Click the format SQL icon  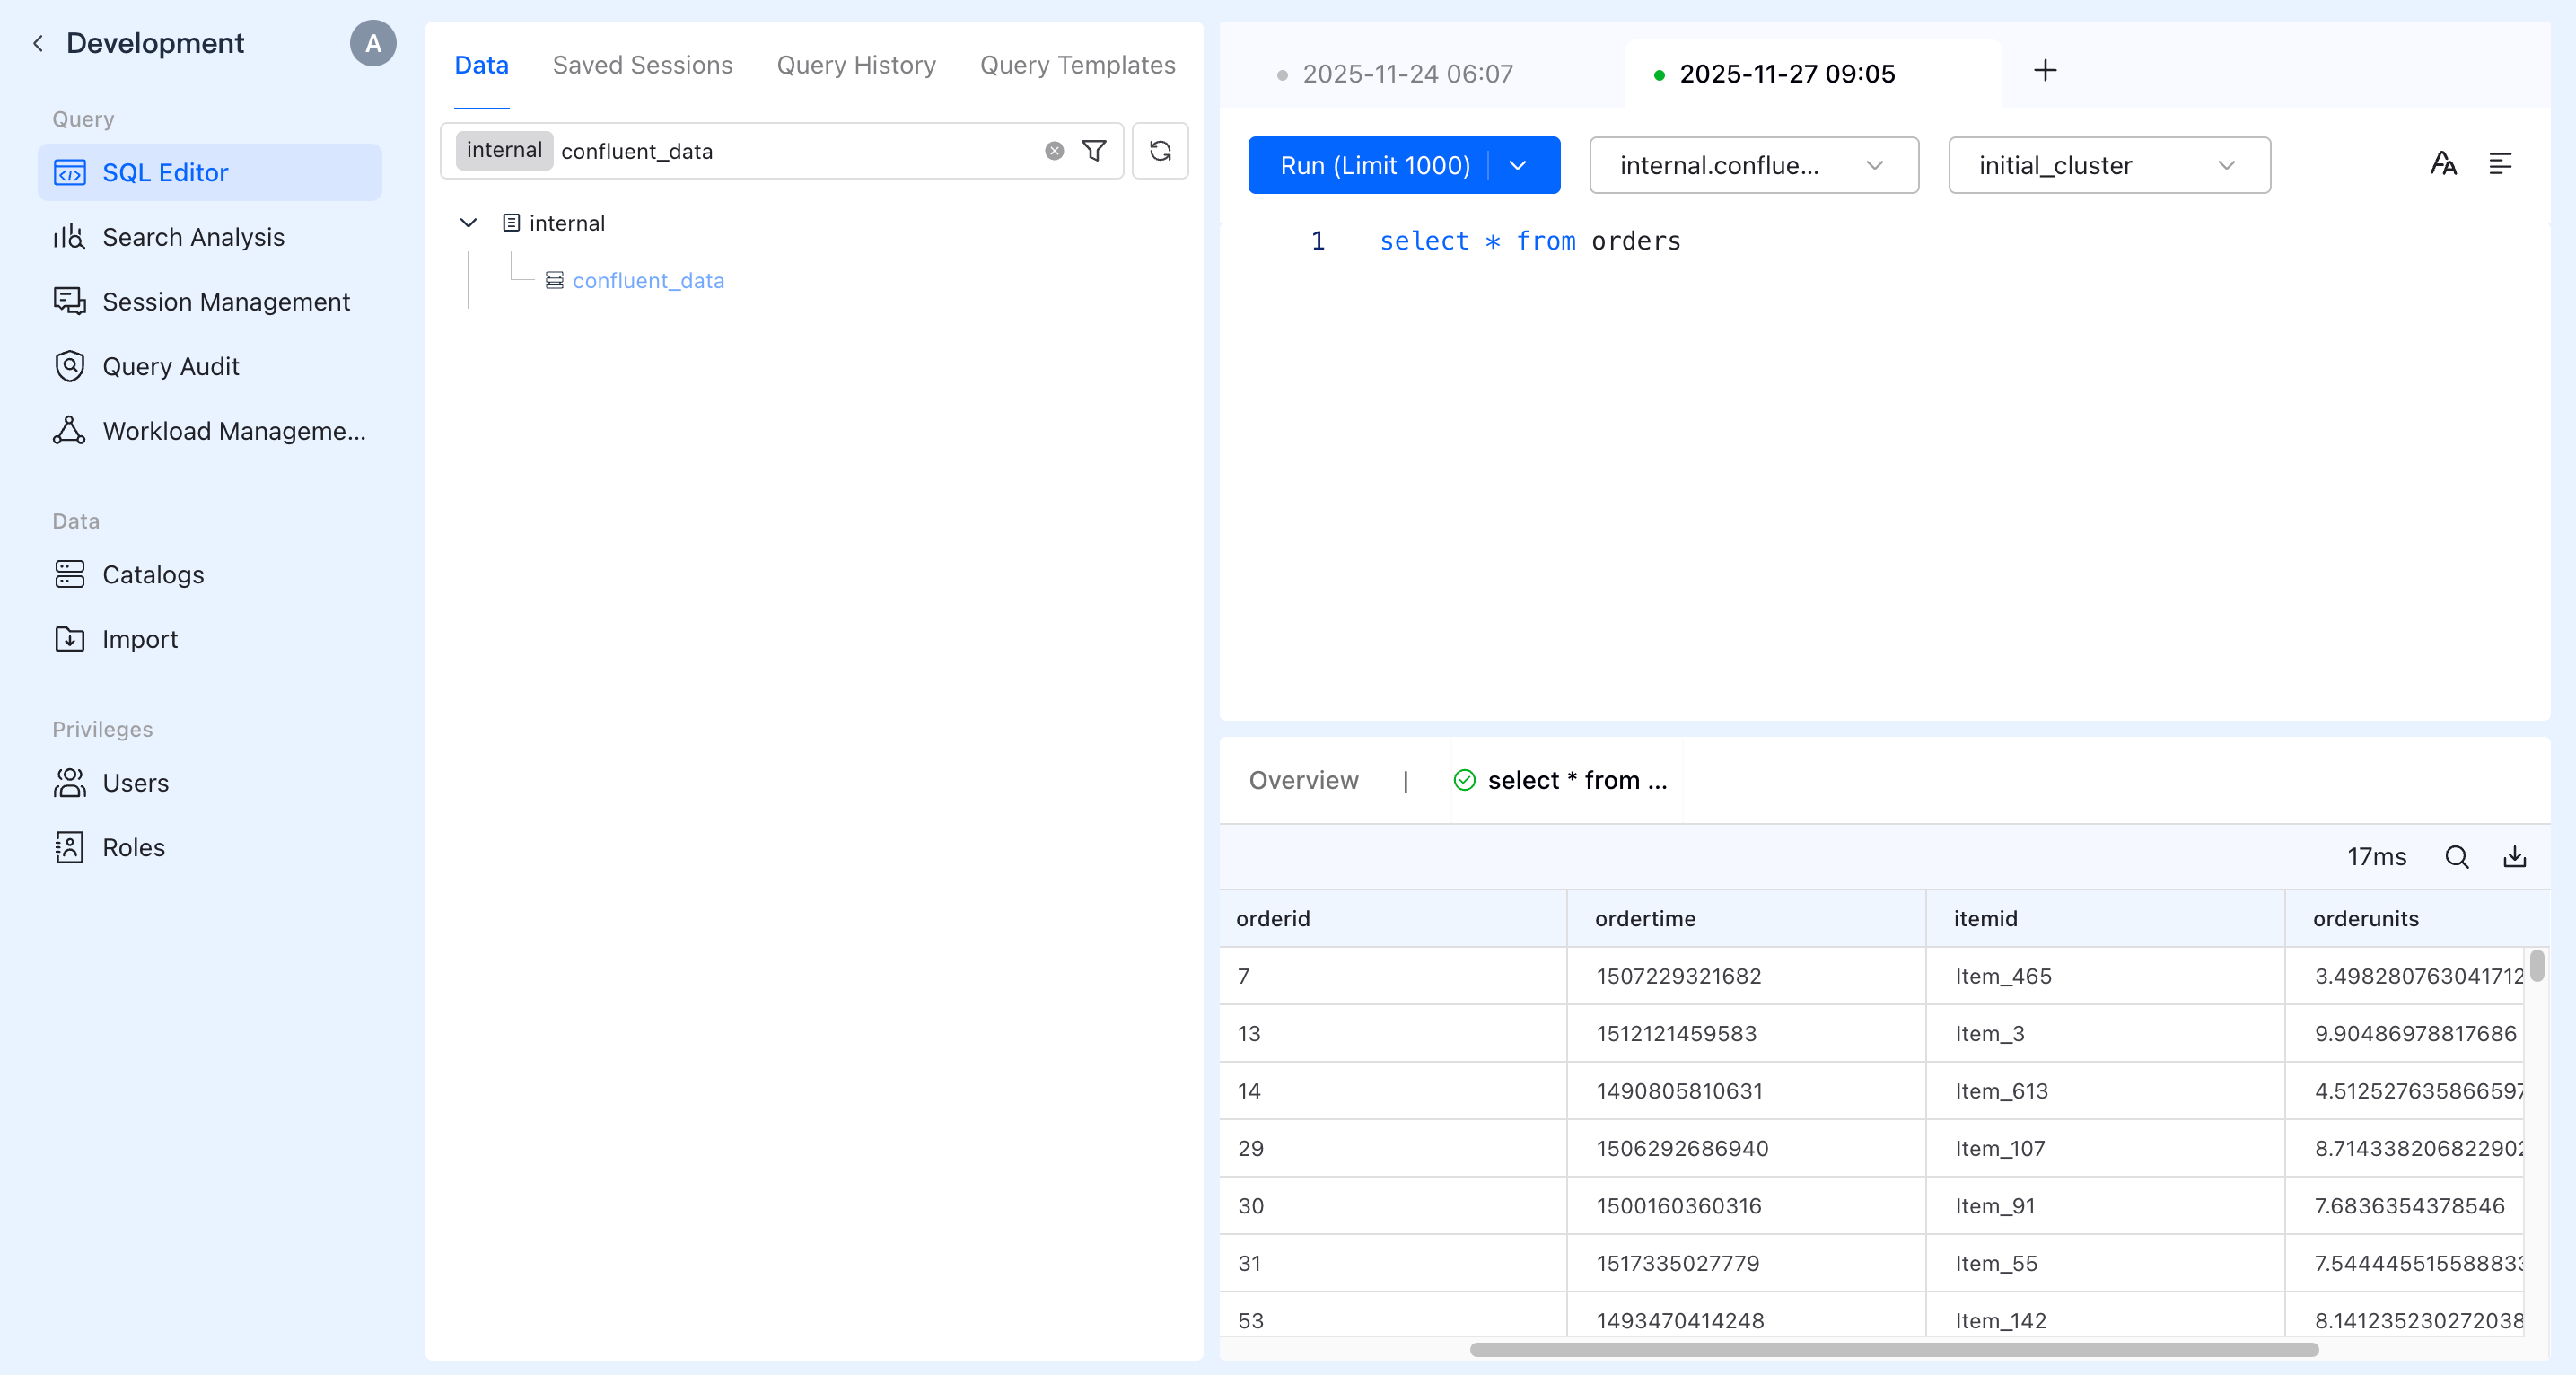pyautogui.click(x=2500, y=164)
